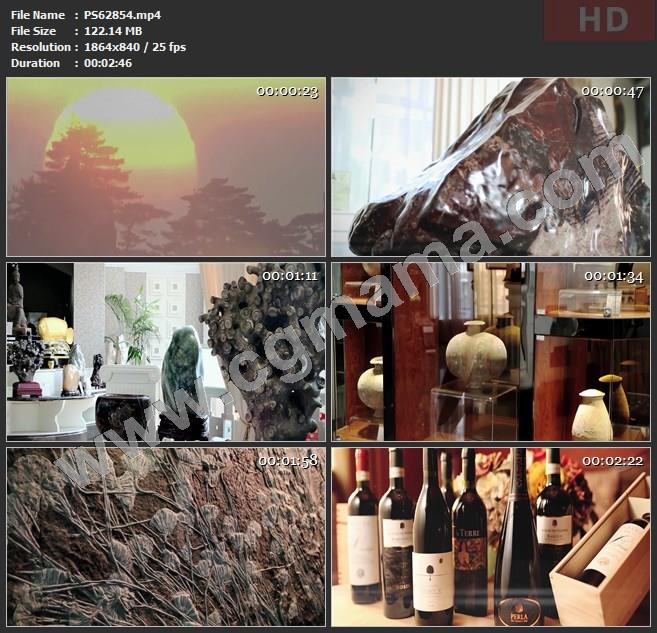This screenshot has width=657, height=633.
Task: Click the 00:02:46 duration value
Action: coord(110,63)
